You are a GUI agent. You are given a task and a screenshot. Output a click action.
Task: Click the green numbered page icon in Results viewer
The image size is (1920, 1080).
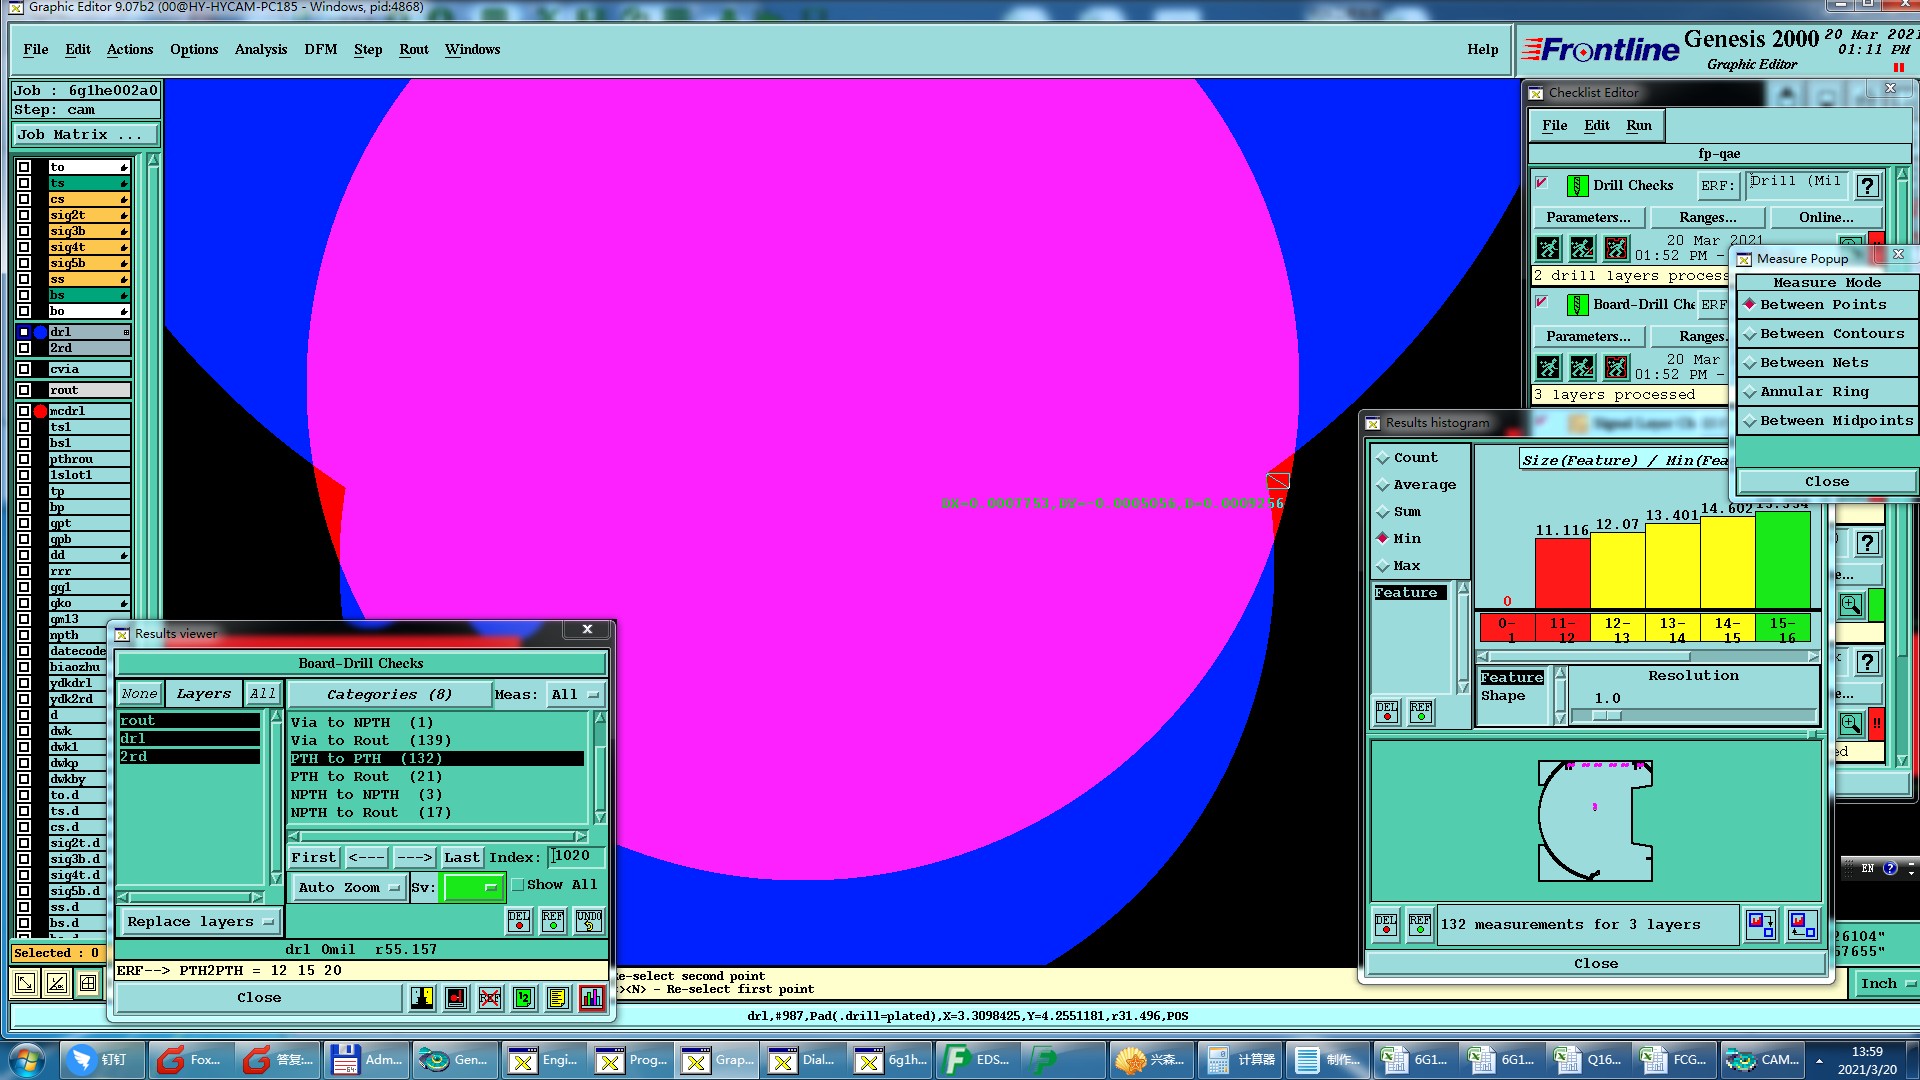tap(524, 998)
